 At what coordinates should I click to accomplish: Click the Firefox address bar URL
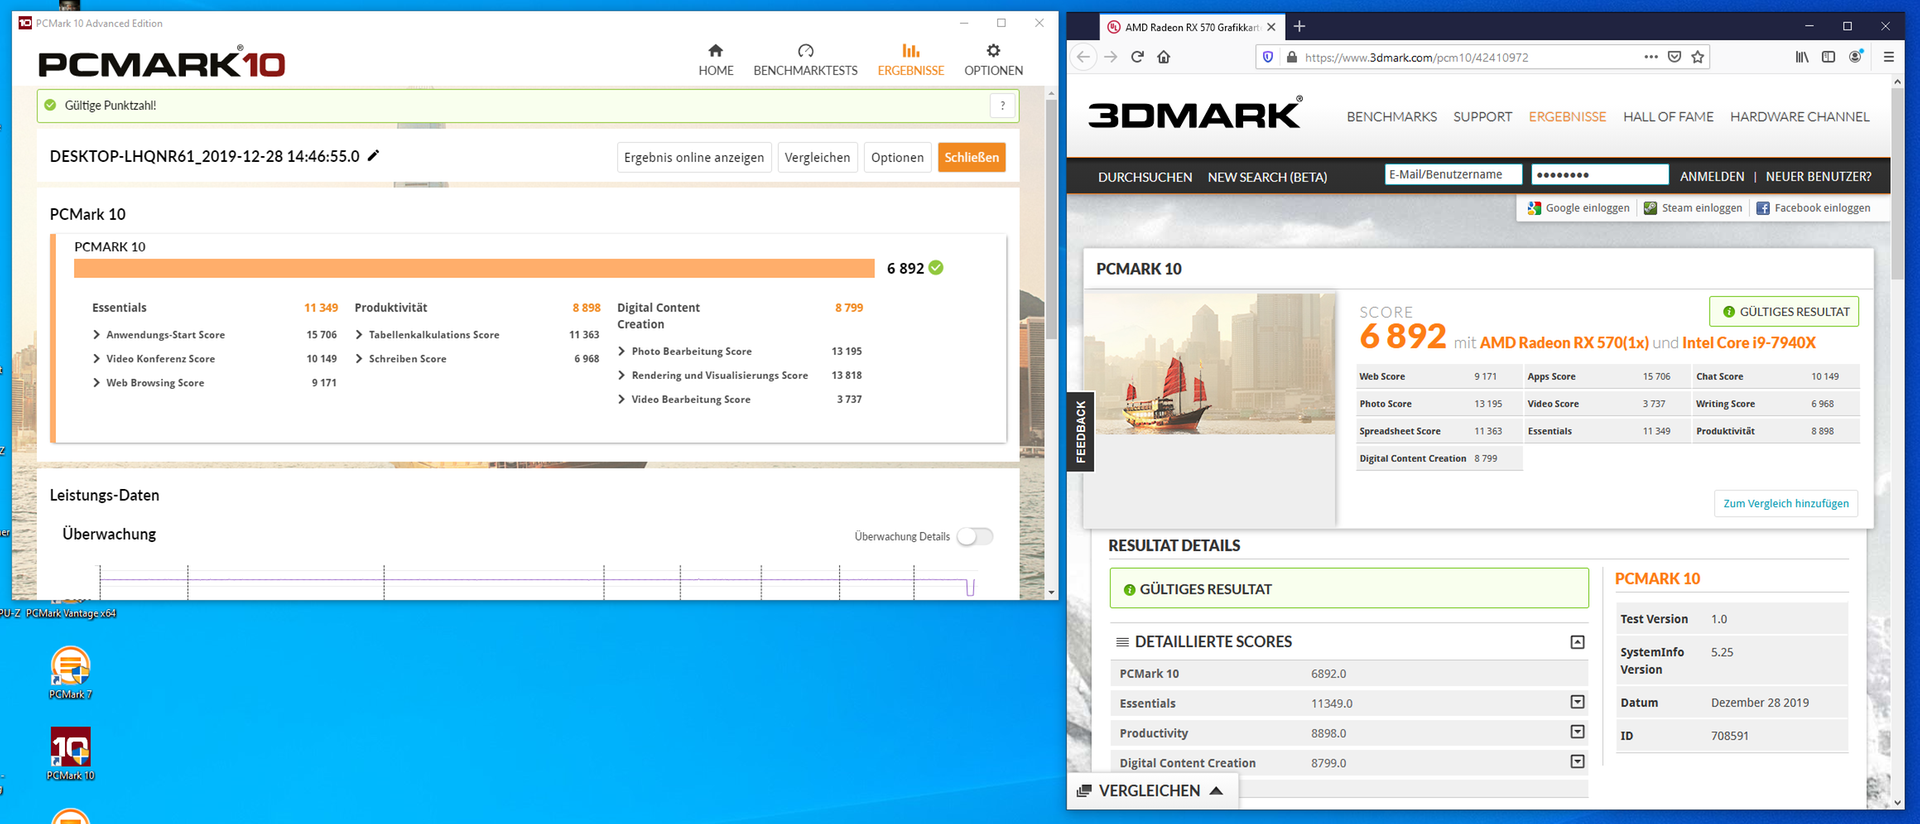click(1416, 57)
